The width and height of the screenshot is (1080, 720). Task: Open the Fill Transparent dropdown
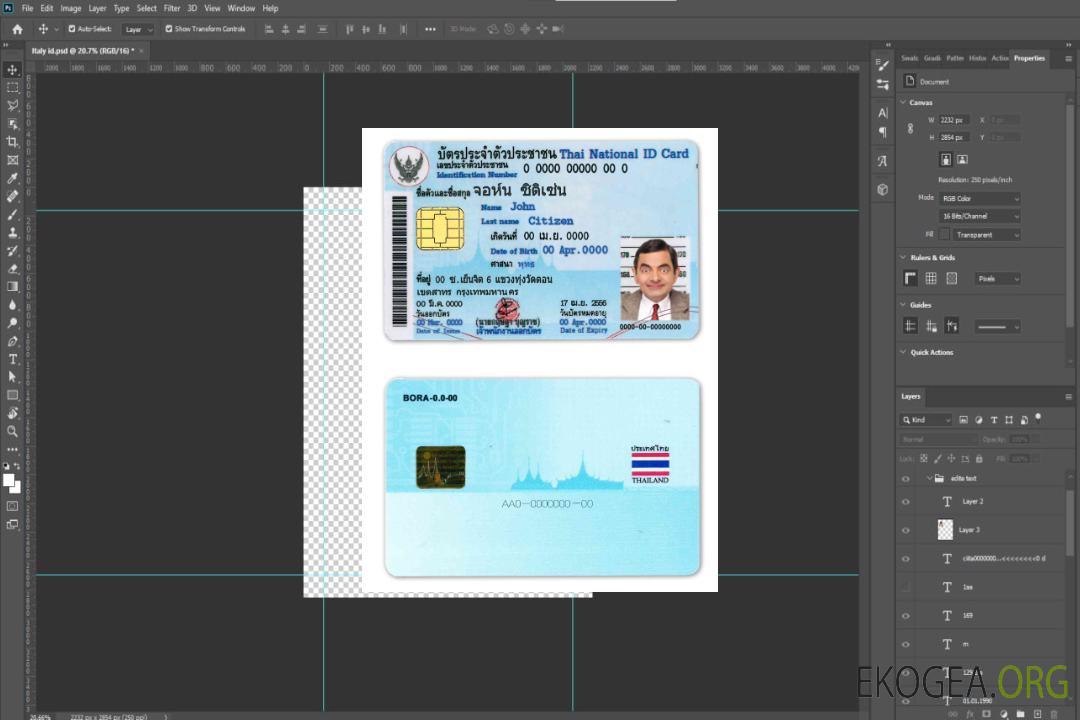[987, 235]
